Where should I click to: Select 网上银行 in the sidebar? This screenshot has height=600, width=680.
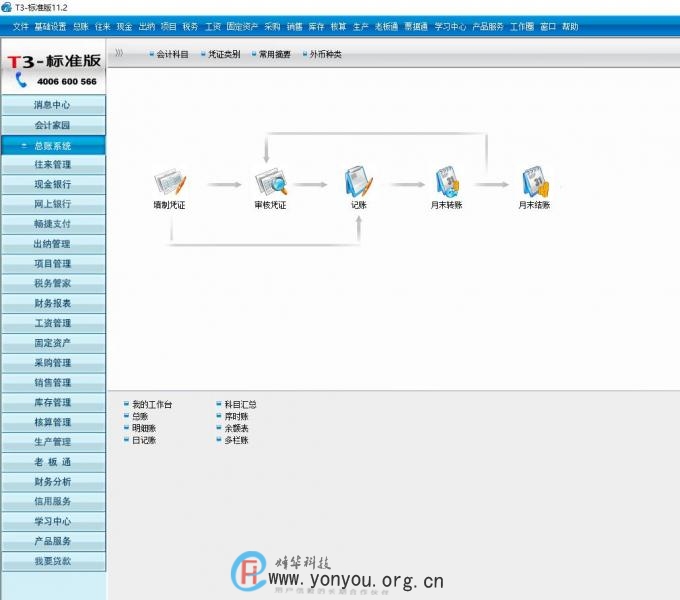[x=53, y=204]
